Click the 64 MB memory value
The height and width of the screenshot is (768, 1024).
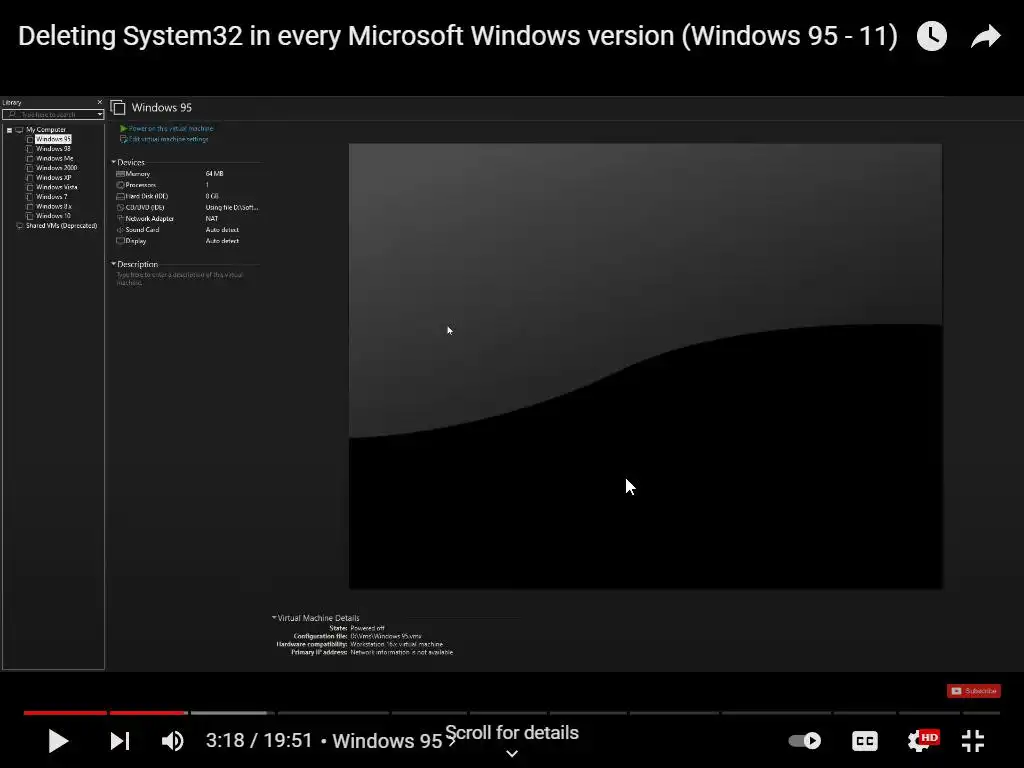pyautogui.click(x=214, y=174)
